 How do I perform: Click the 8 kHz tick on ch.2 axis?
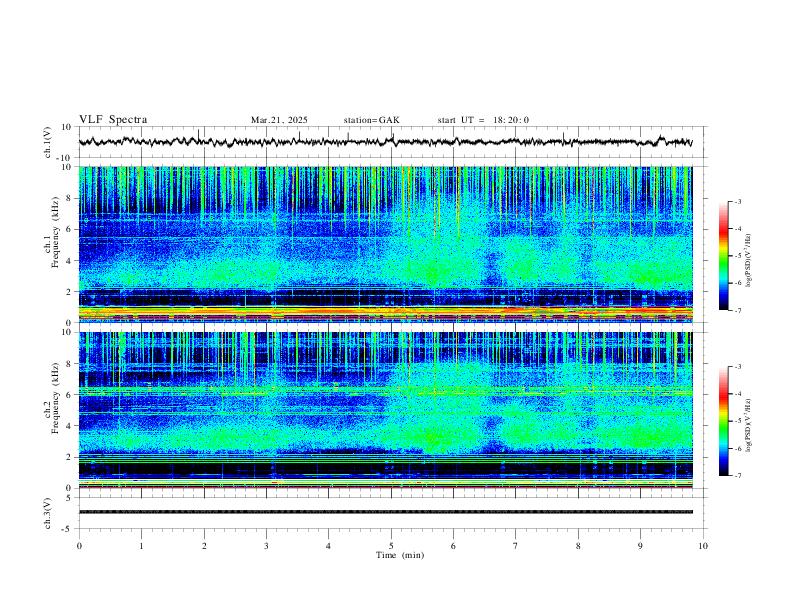click(x=69, y=364)
